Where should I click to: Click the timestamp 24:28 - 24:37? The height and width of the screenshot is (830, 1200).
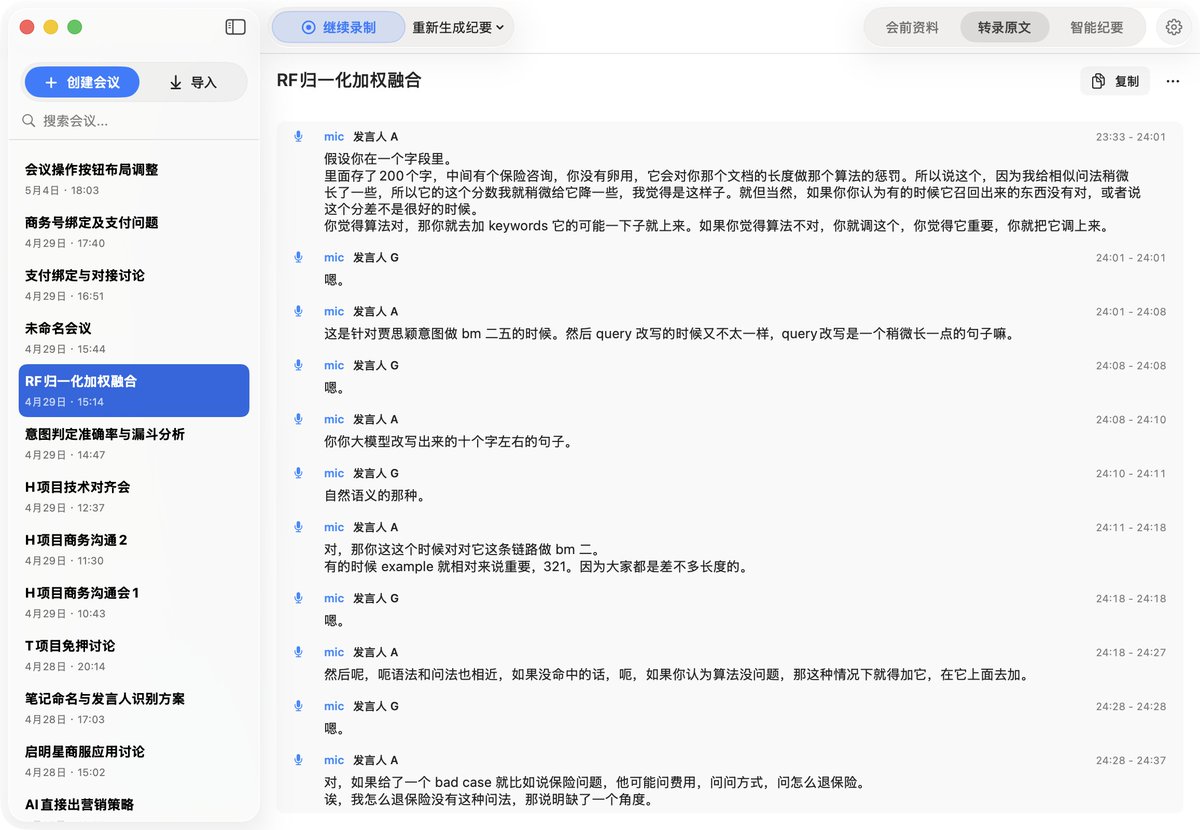pos(1130,761)
